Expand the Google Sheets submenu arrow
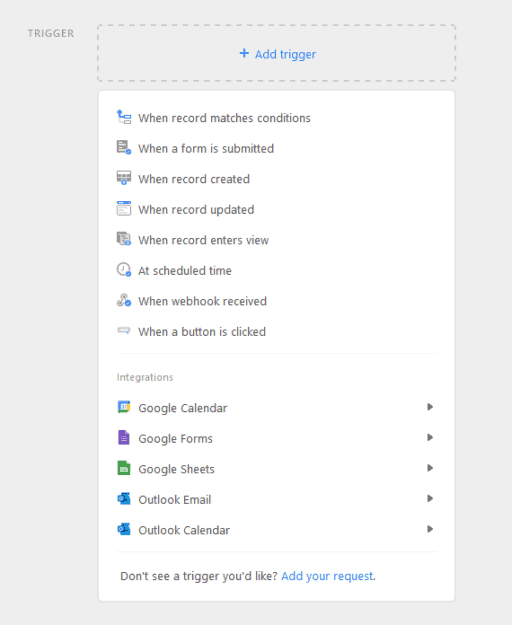 click(x=430, y=468)
